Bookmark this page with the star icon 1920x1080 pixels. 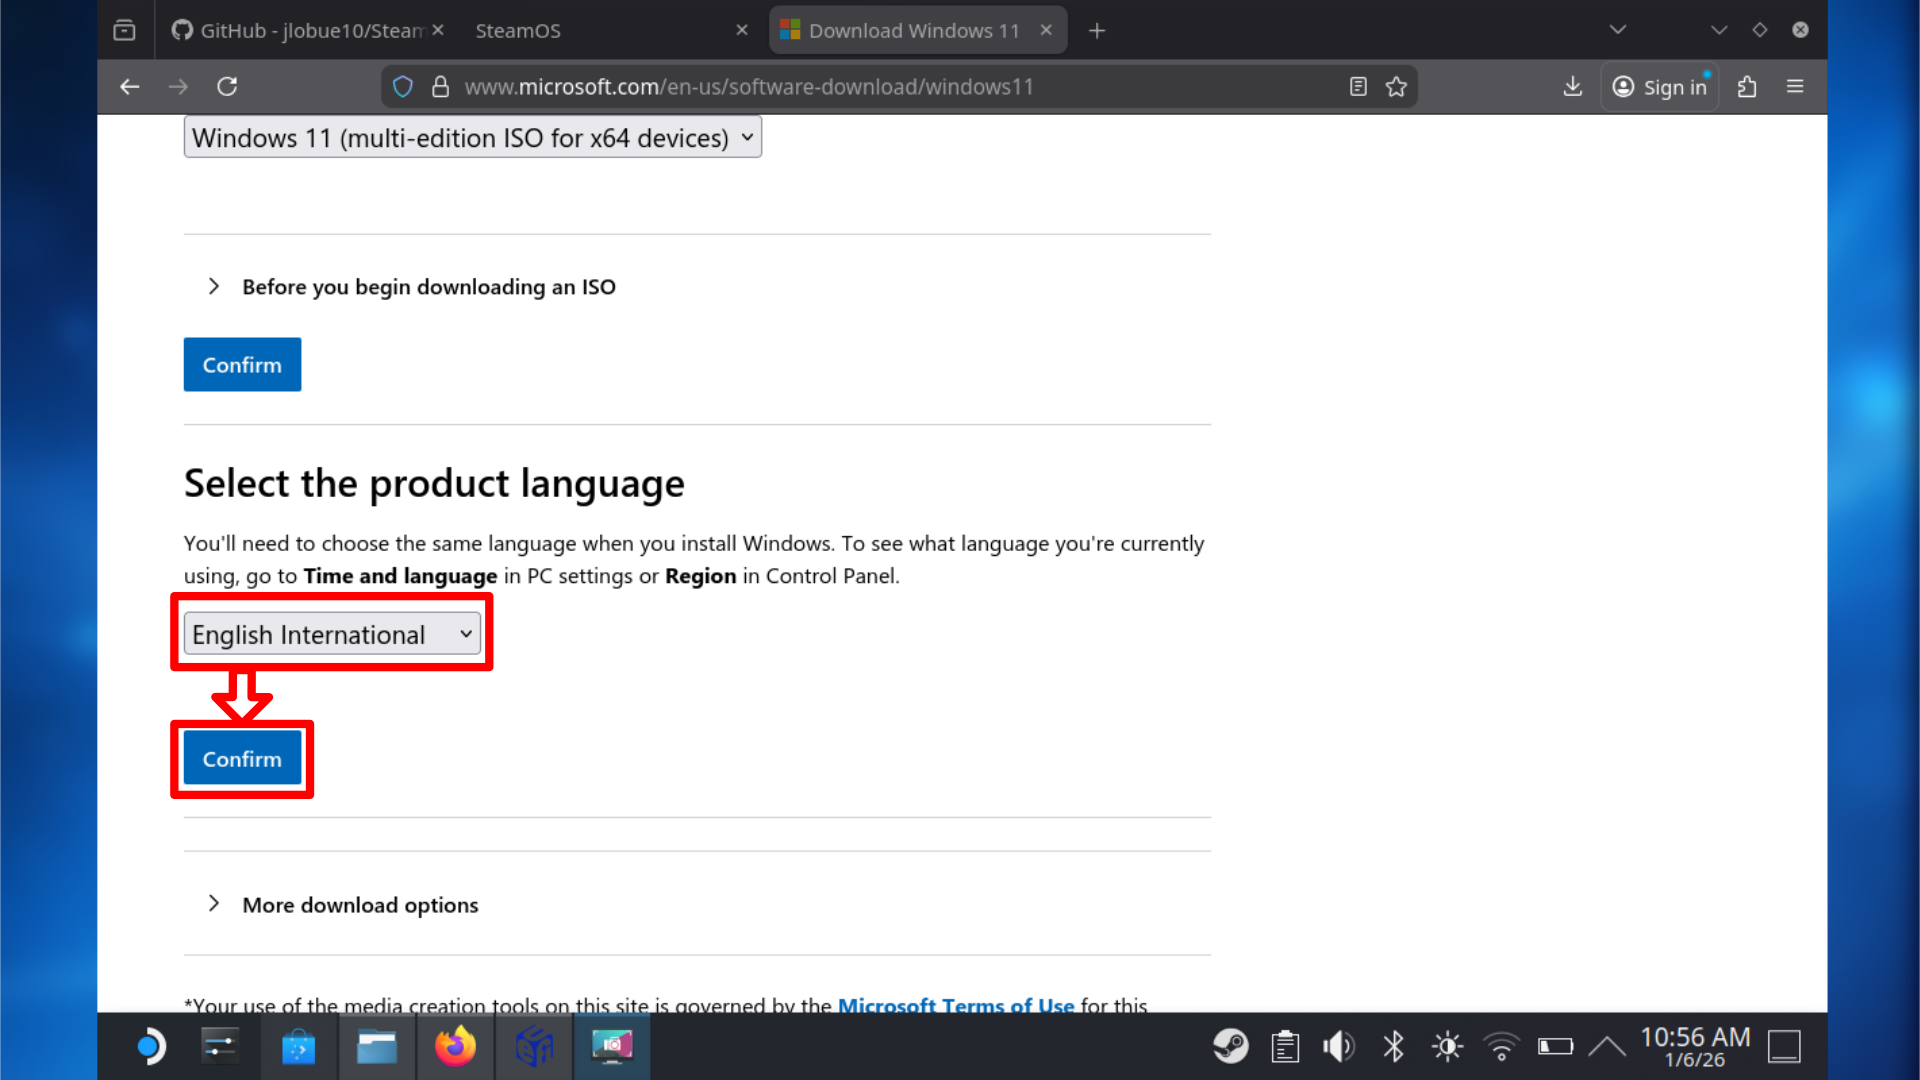1396,87
